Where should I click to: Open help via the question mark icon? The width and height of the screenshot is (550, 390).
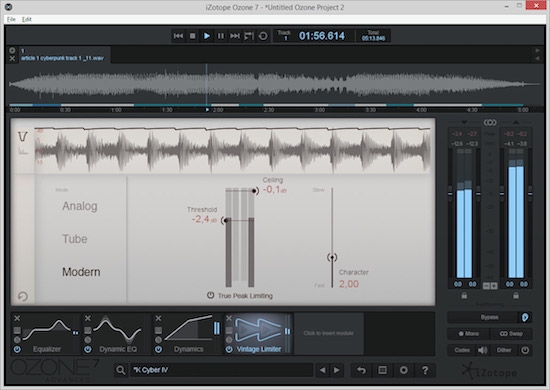[425, 370]
